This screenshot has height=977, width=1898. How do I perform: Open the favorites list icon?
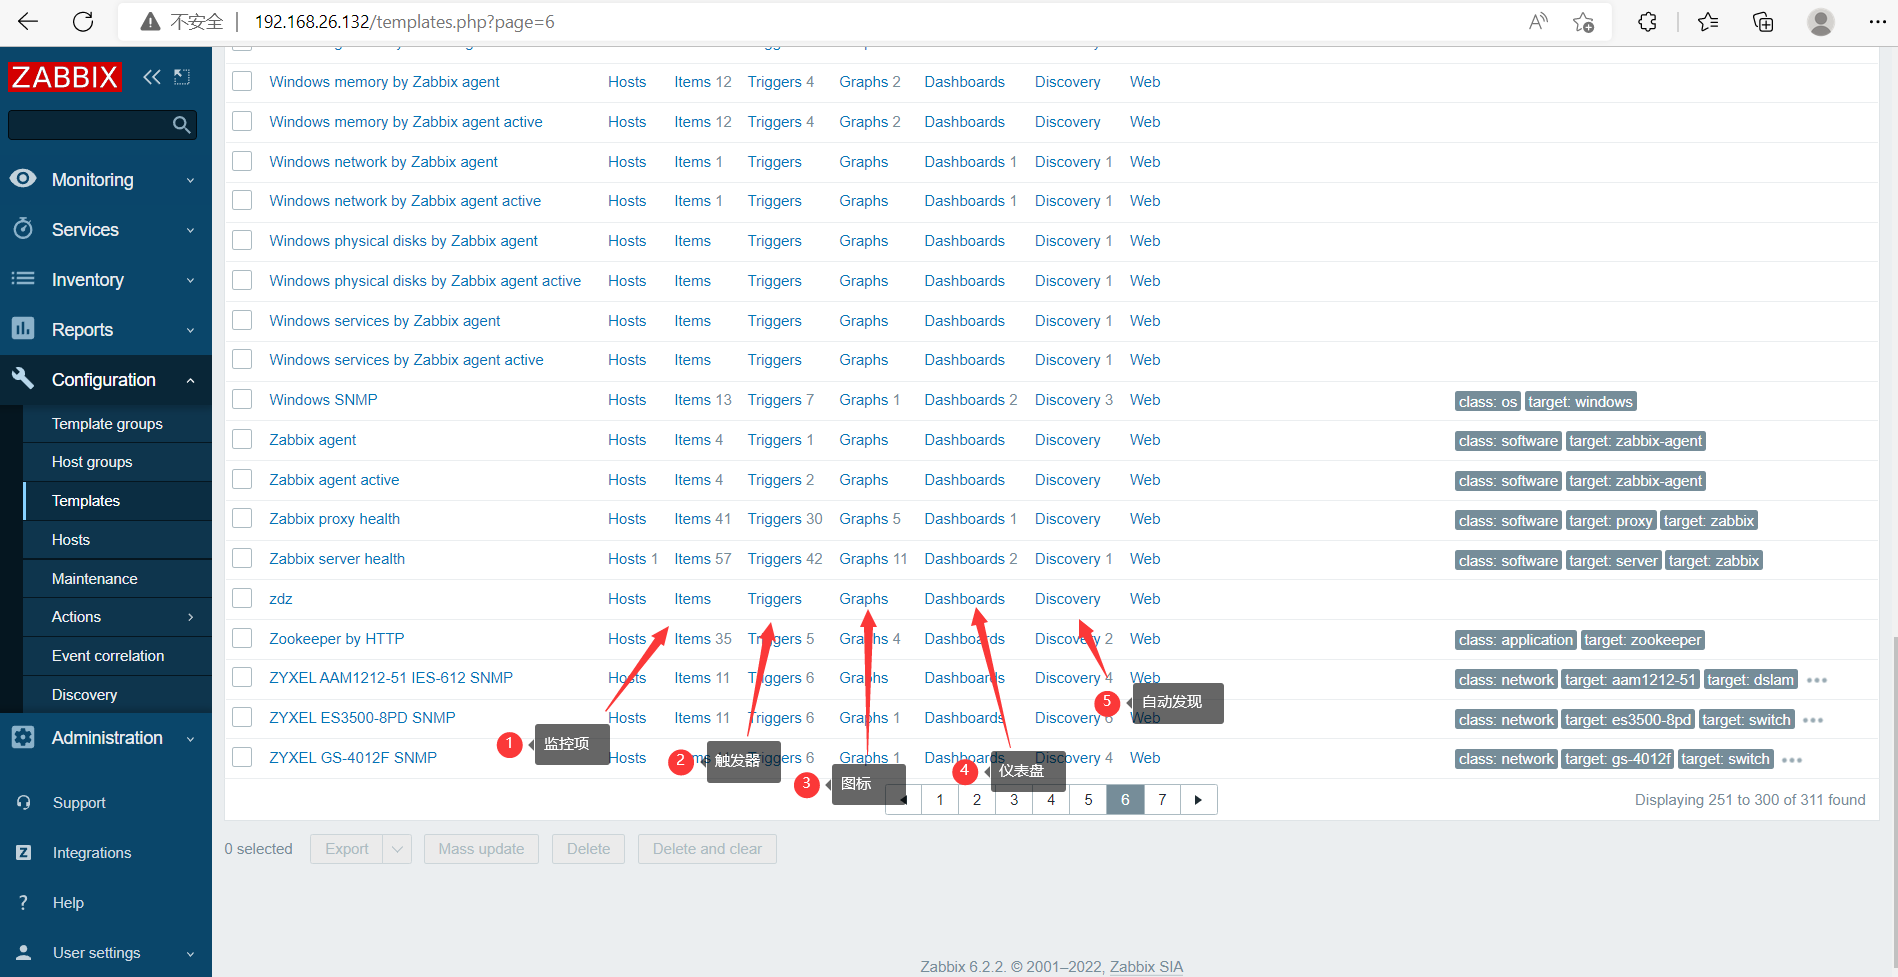pyautogui.click(x=1708, y=22)
